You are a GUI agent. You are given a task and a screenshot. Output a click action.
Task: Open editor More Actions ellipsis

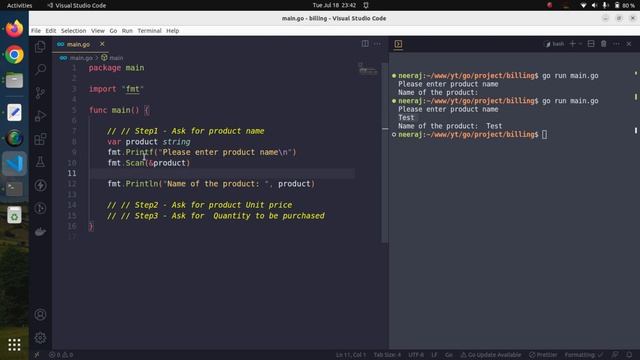click(x=378, y=44)
